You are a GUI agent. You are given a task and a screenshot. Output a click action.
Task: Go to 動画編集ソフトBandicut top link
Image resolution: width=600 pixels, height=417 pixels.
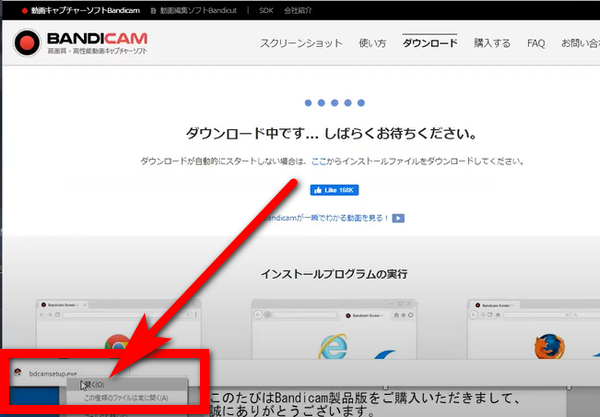198,10
